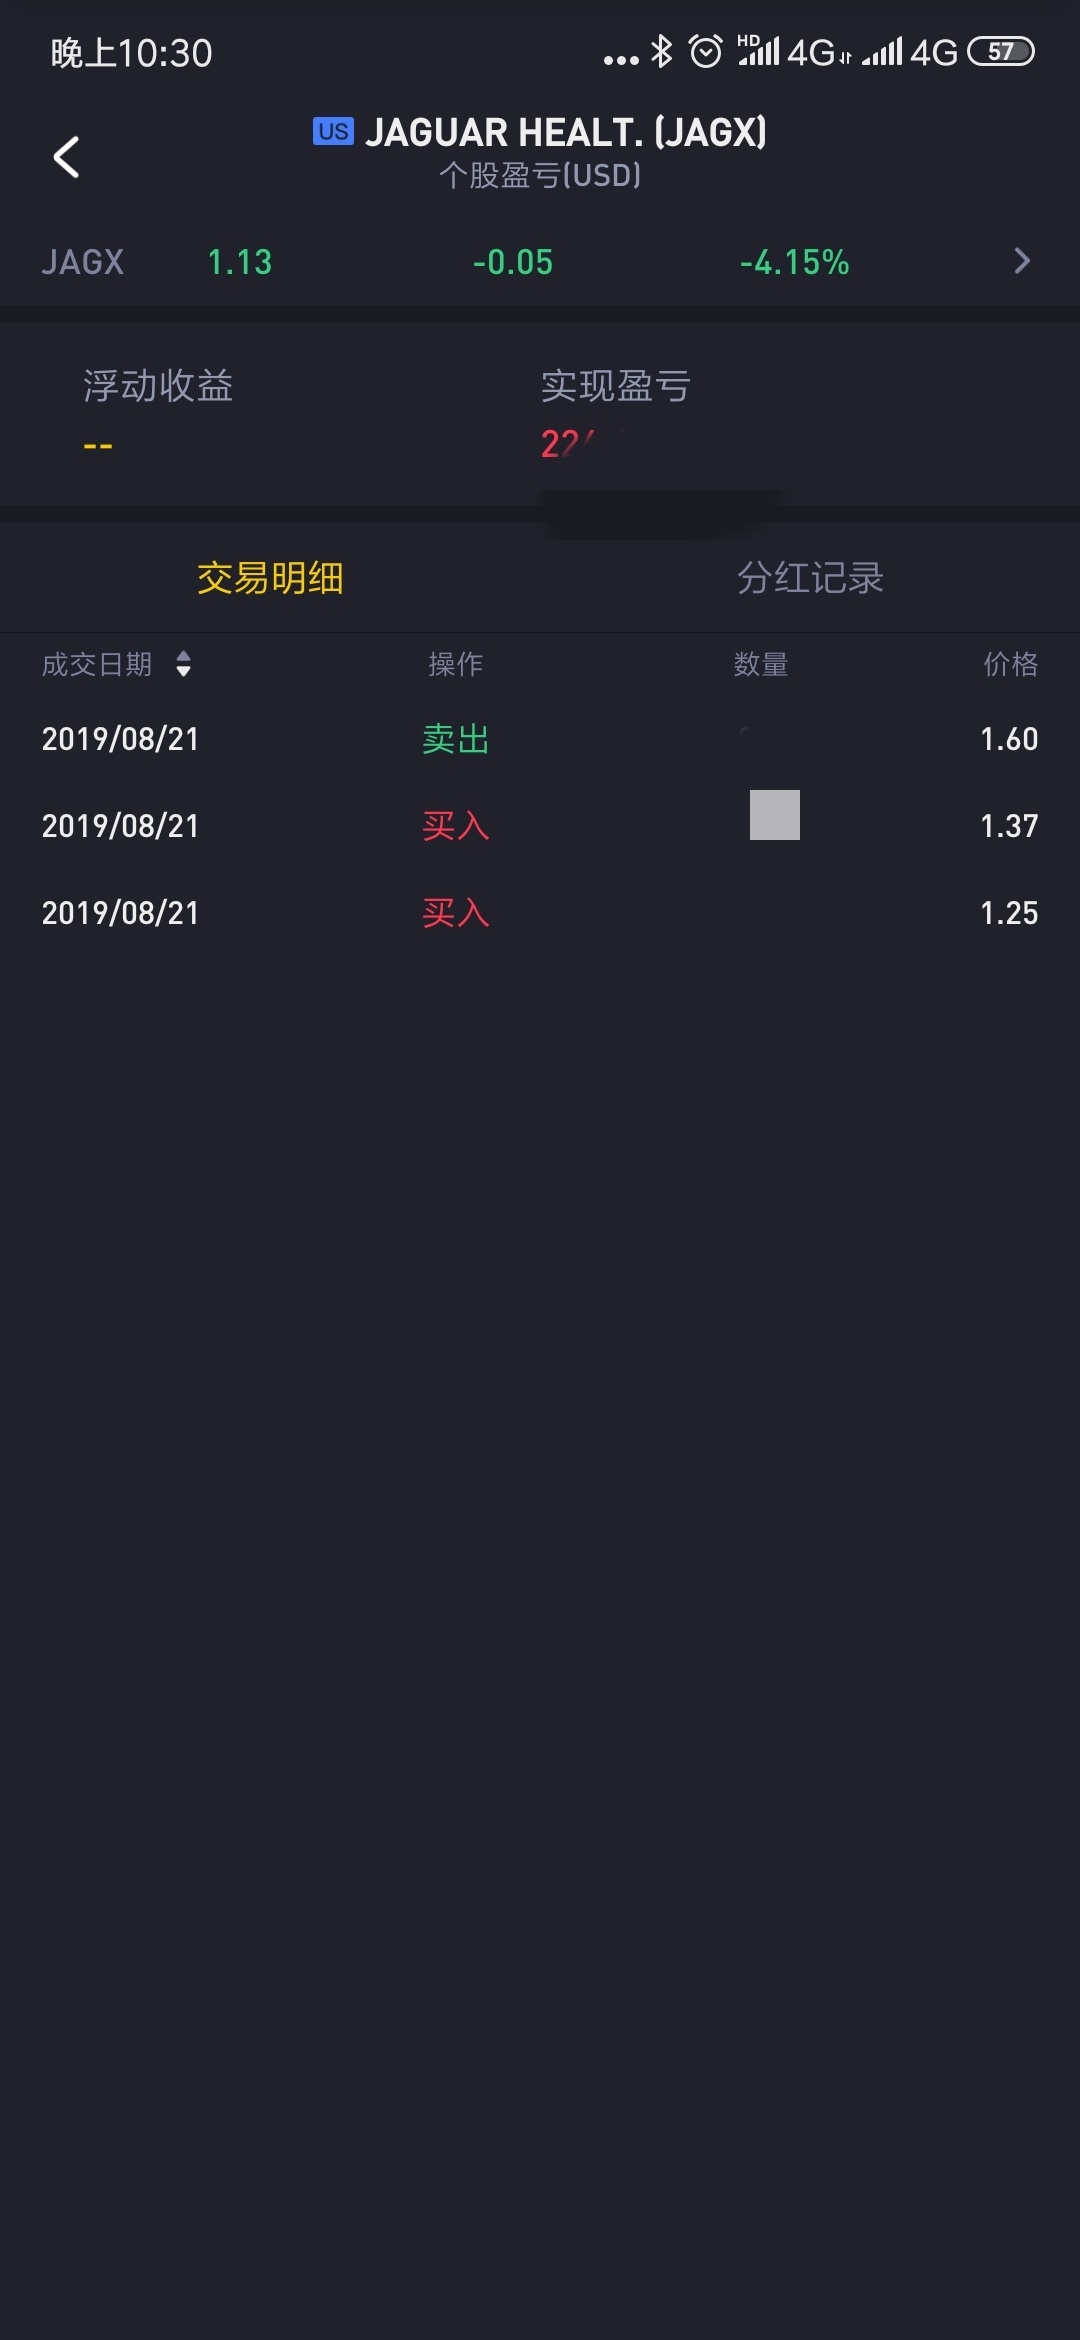Tap the second 4G signal icon
Viewport: 1080px width, 2340px height.
click(x=910, y=51)
